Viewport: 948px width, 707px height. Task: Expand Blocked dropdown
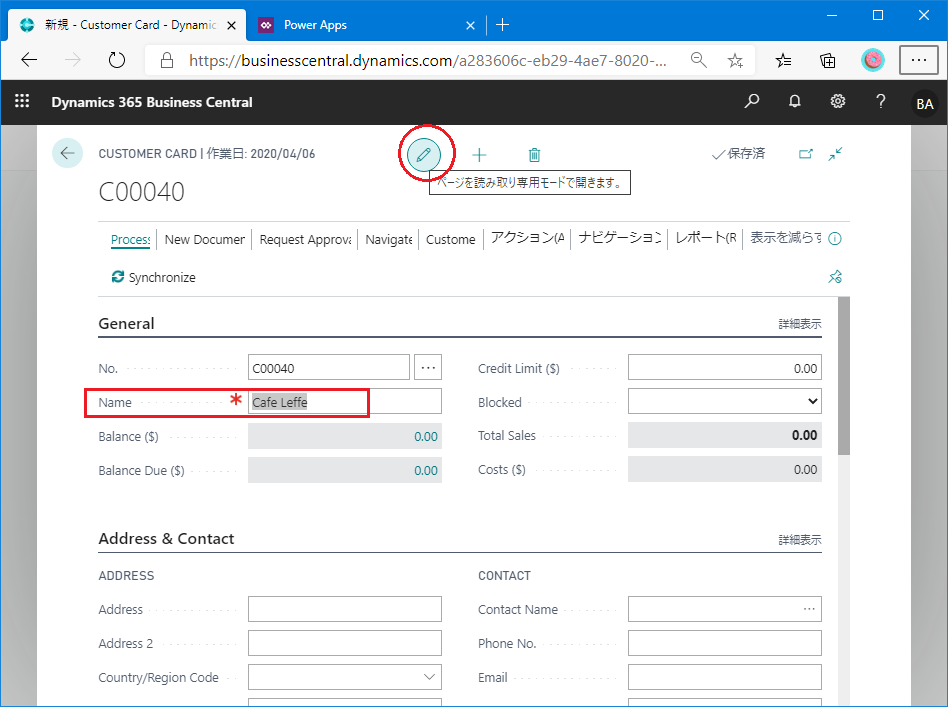[813, 401]
